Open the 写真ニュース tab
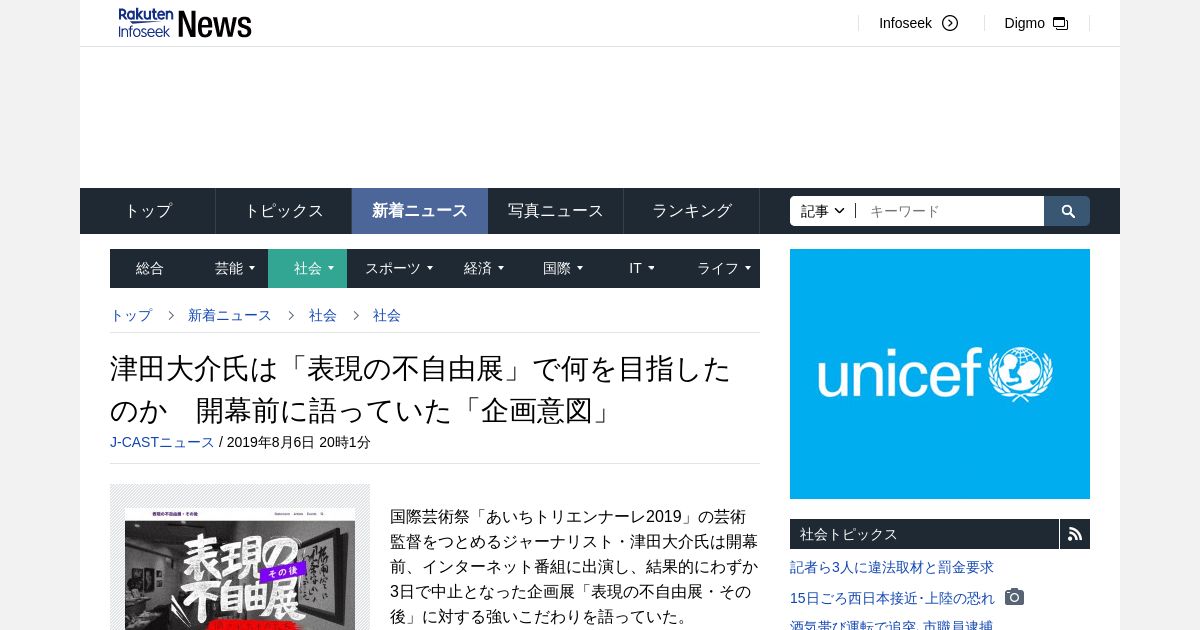Viewport: 1200px width, 630px height. tap(556, 211)
